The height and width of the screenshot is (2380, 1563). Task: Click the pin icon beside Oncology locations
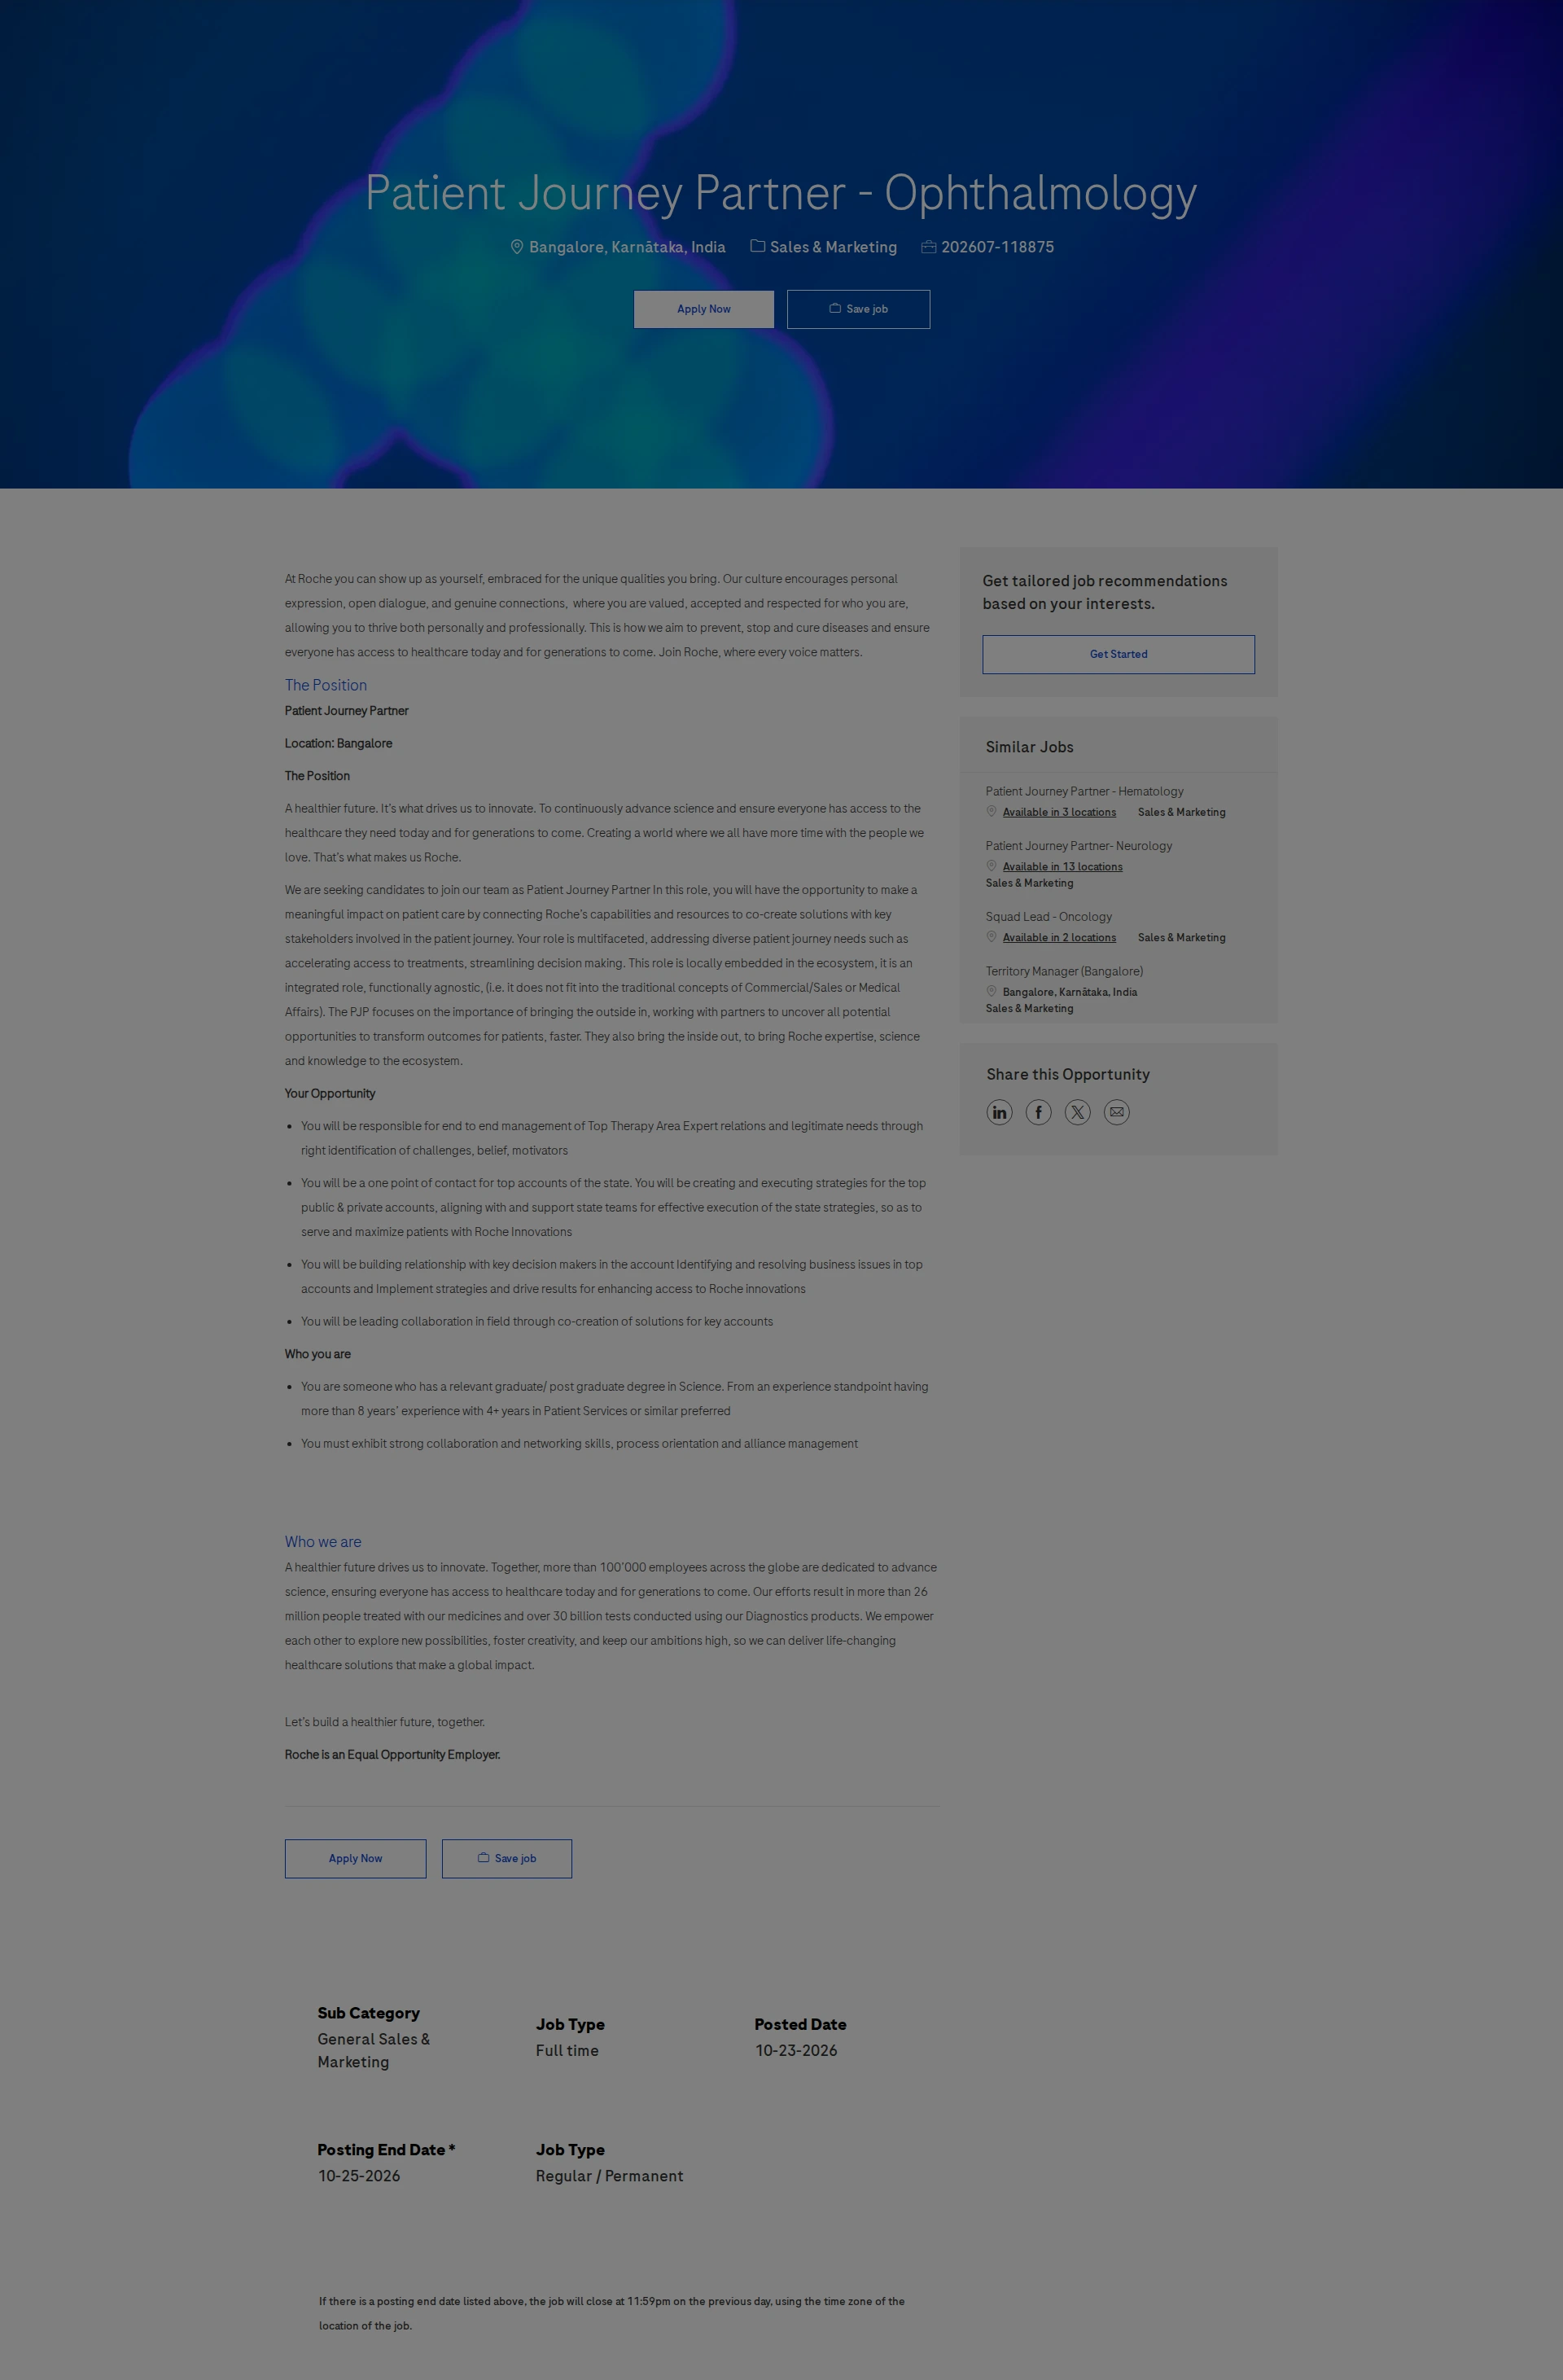click(991, 937)
